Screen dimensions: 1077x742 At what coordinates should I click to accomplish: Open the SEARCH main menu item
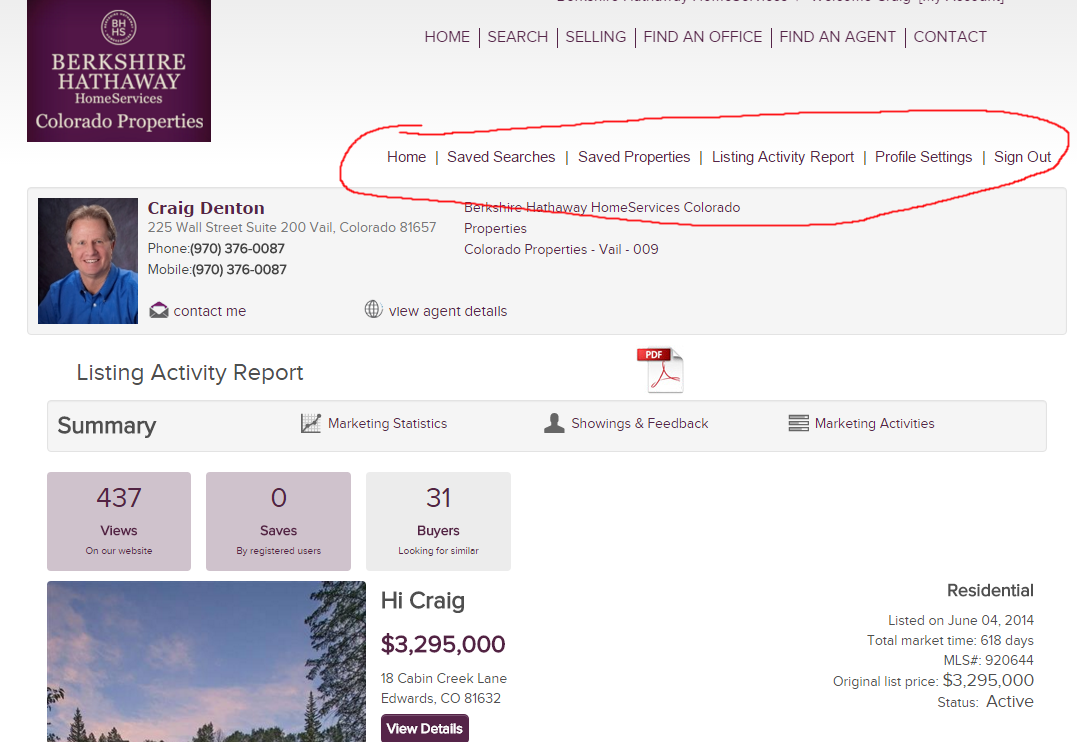pos(518,37)
